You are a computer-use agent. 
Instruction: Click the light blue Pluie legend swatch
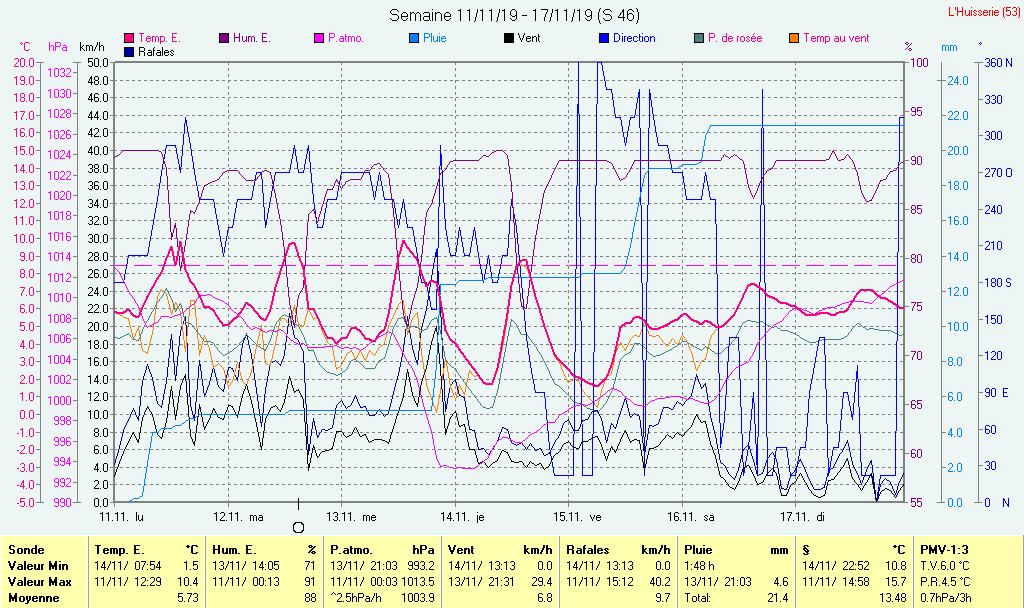tap(414, 39)
